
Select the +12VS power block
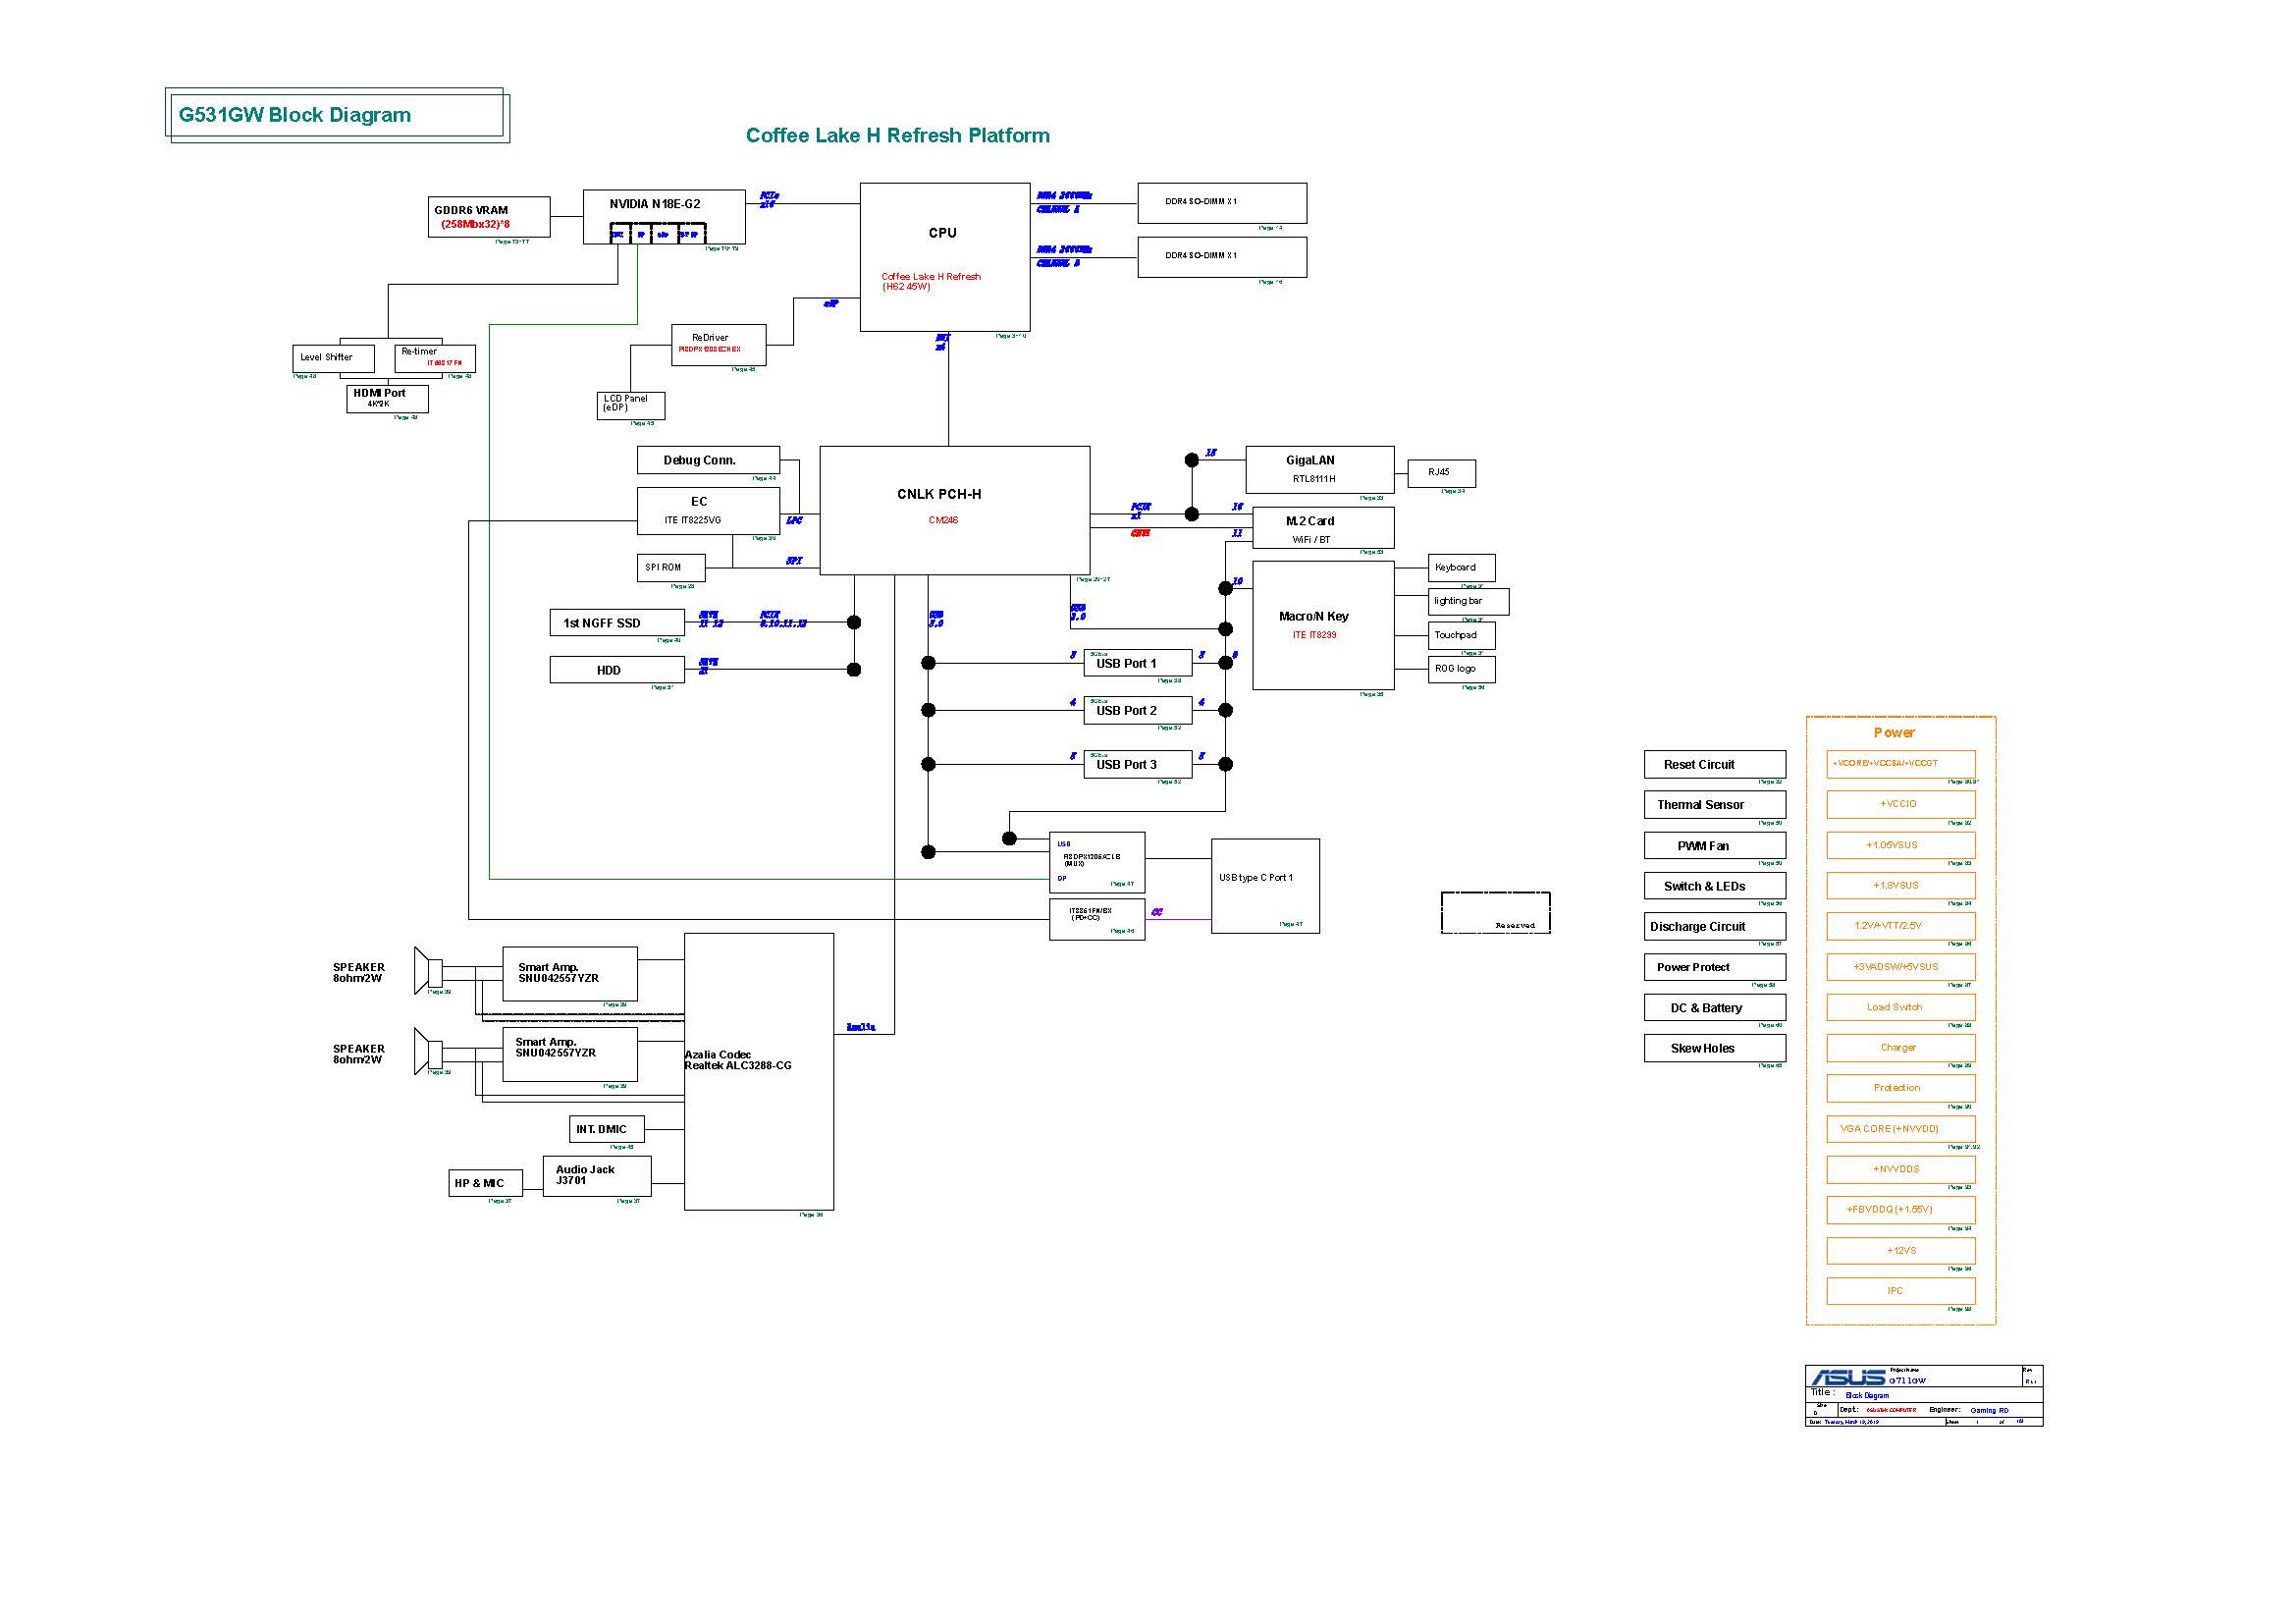coord(1900,1251)
